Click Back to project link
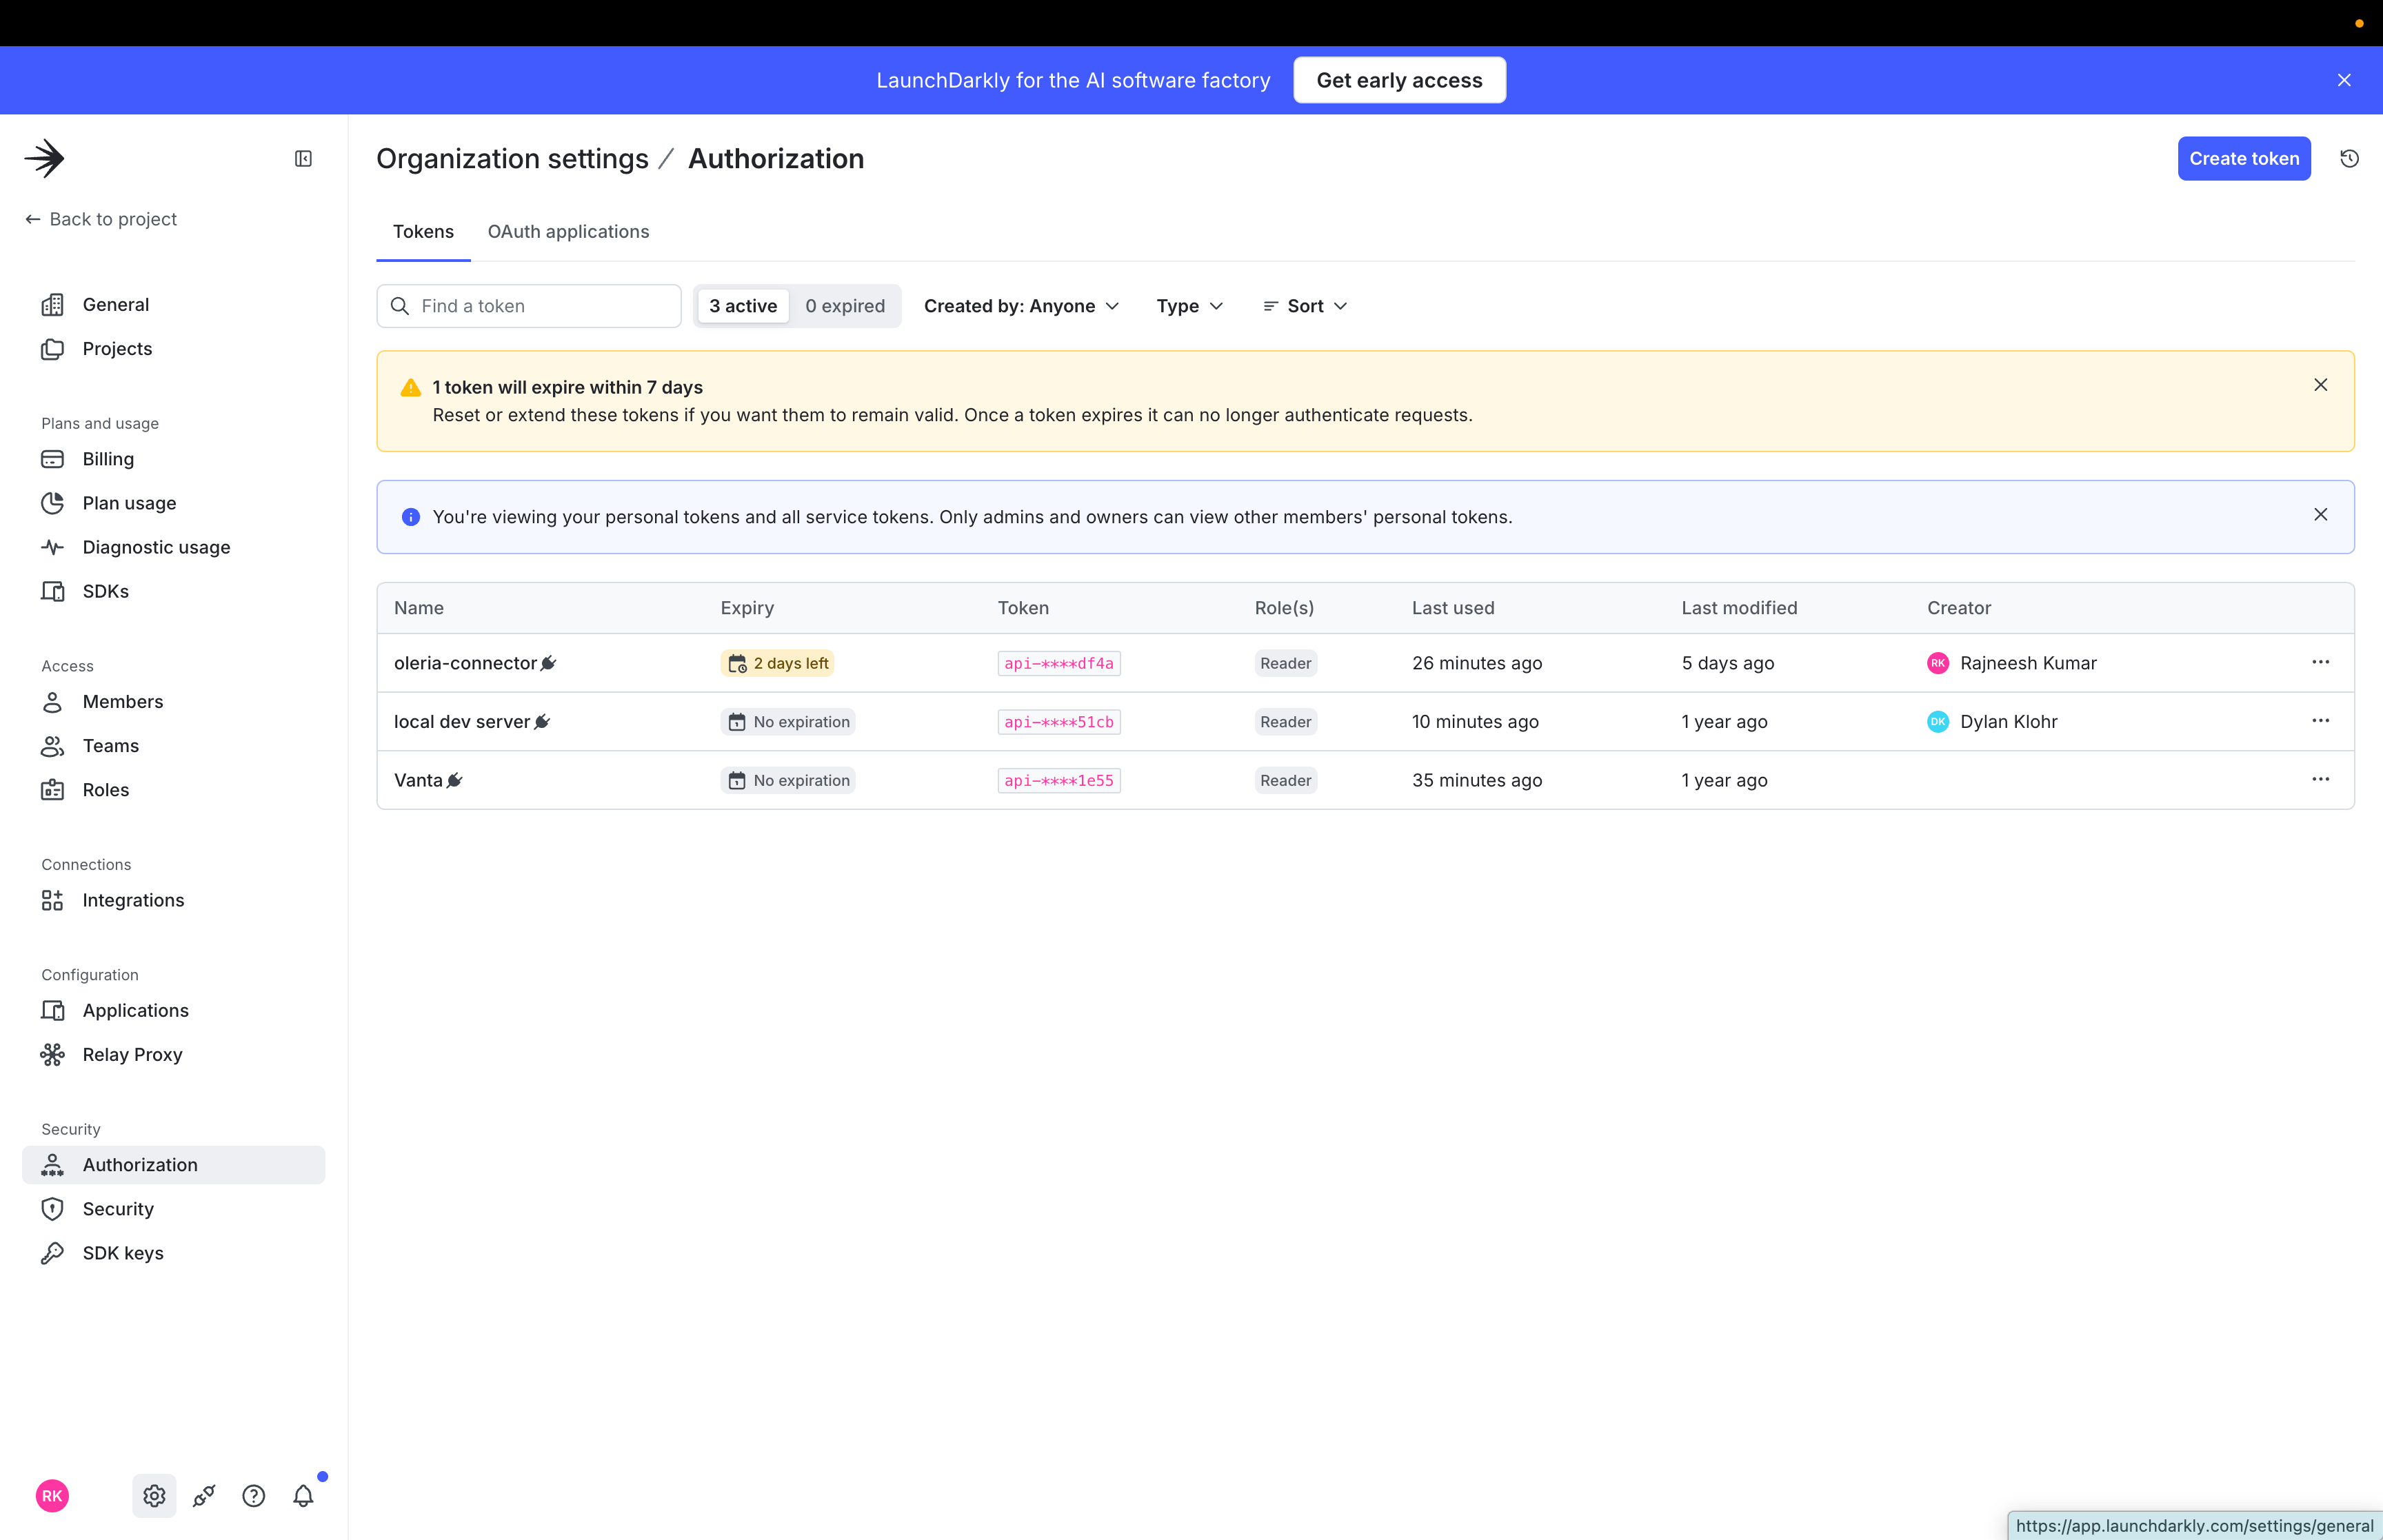Viewport: 2383px width, 1540px height. point(101,219)
